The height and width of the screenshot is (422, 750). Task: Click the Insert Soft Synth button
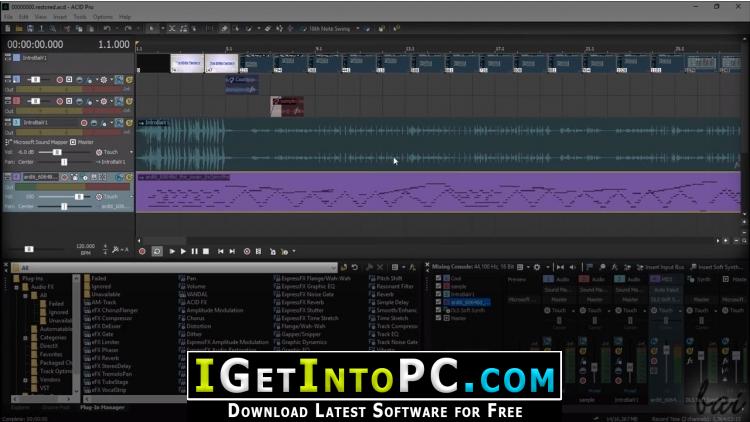point(717,267)
